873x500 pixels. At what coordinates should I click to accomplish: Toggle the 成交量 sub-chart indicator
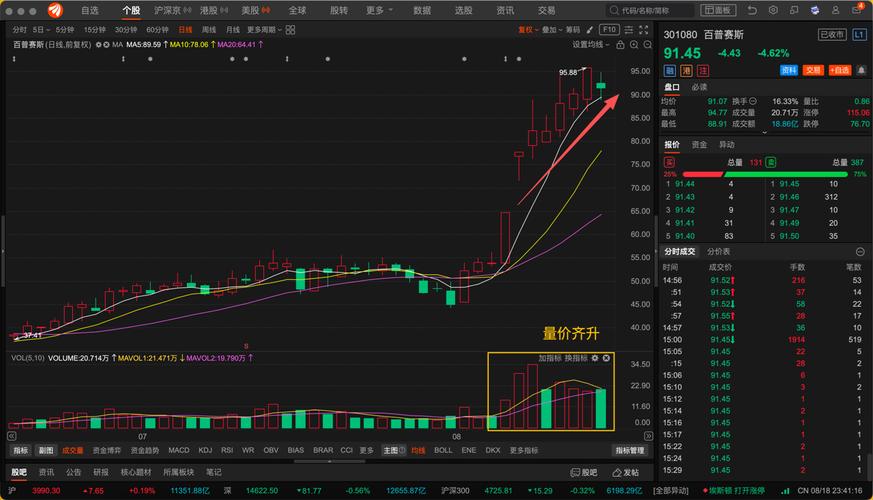click(72, 450)
